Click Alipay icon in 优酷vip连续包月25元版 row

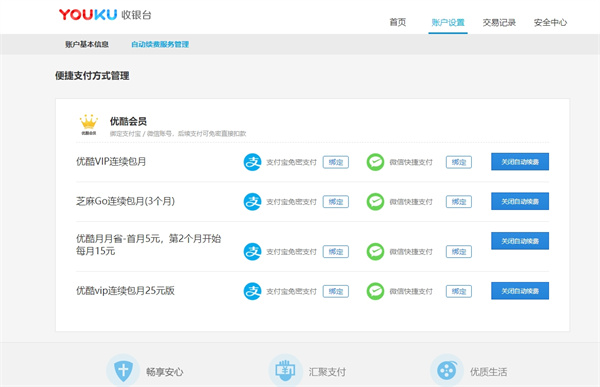pos(253,291)
